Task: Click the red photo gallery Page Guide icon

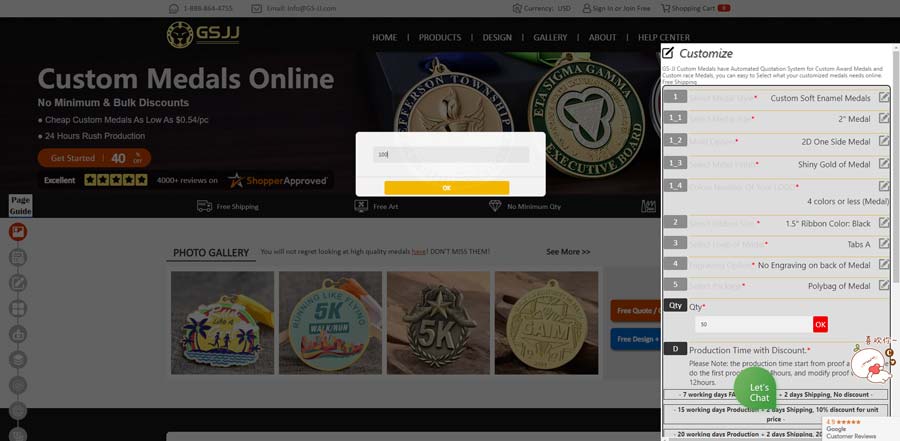Action: [18, 231]
